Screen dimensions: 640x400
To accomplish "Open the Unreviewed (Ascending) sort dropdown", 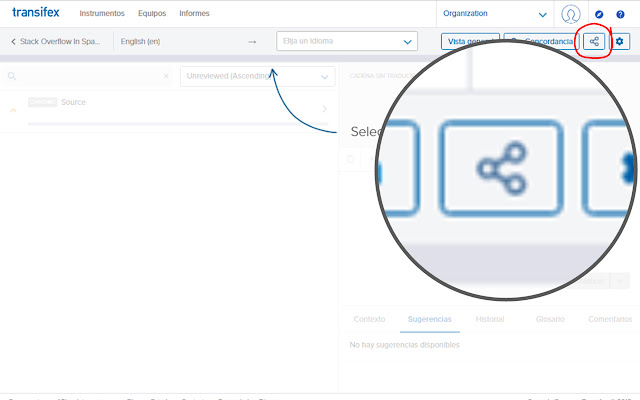I will coord(258,76).
